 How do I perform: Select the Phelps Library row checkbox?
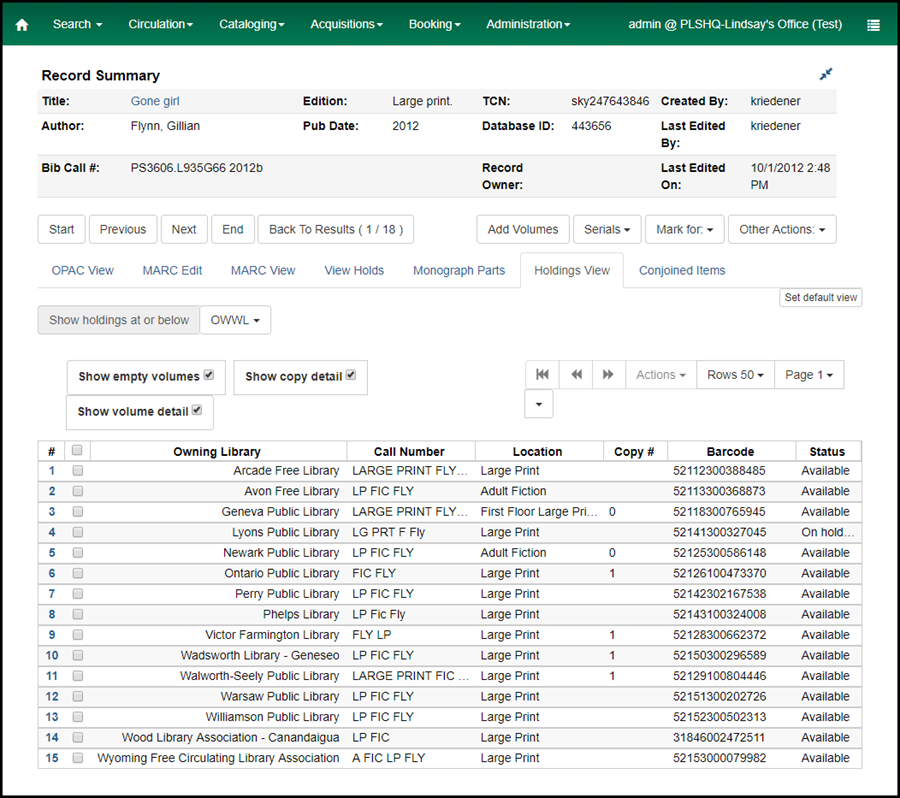tap(78, 614)
